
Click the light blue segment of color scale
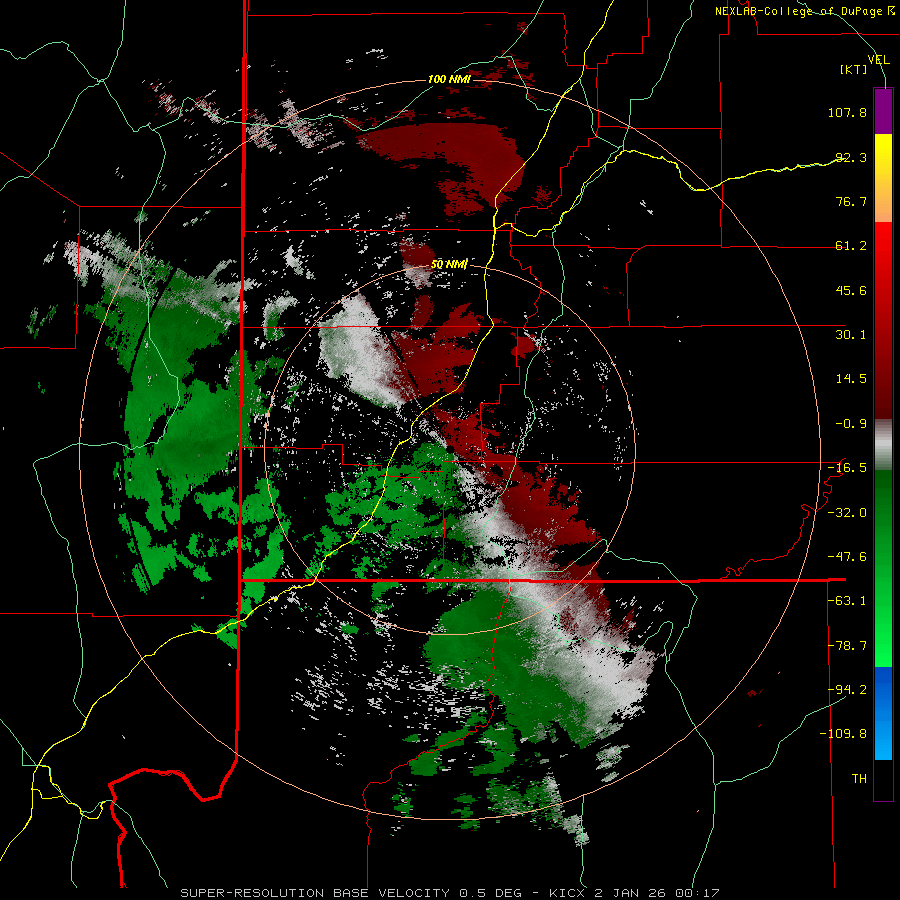point(883,740)
